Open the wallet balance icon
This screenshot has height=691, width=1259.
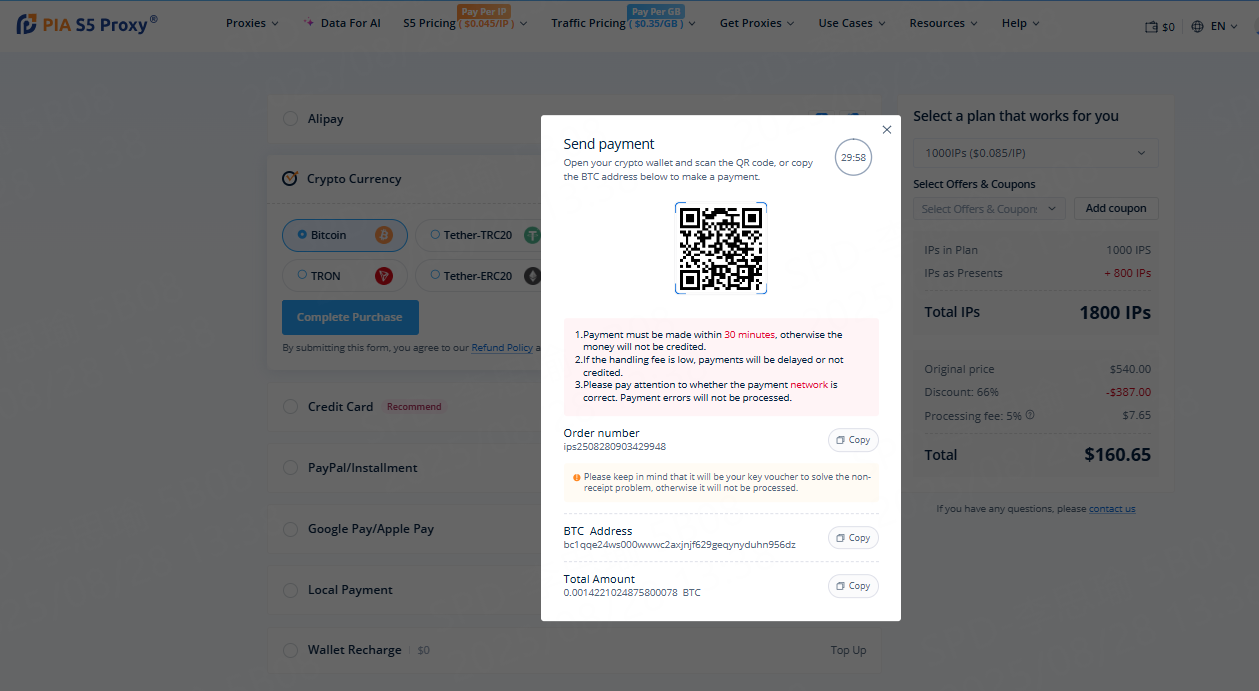pos(1151,27)
